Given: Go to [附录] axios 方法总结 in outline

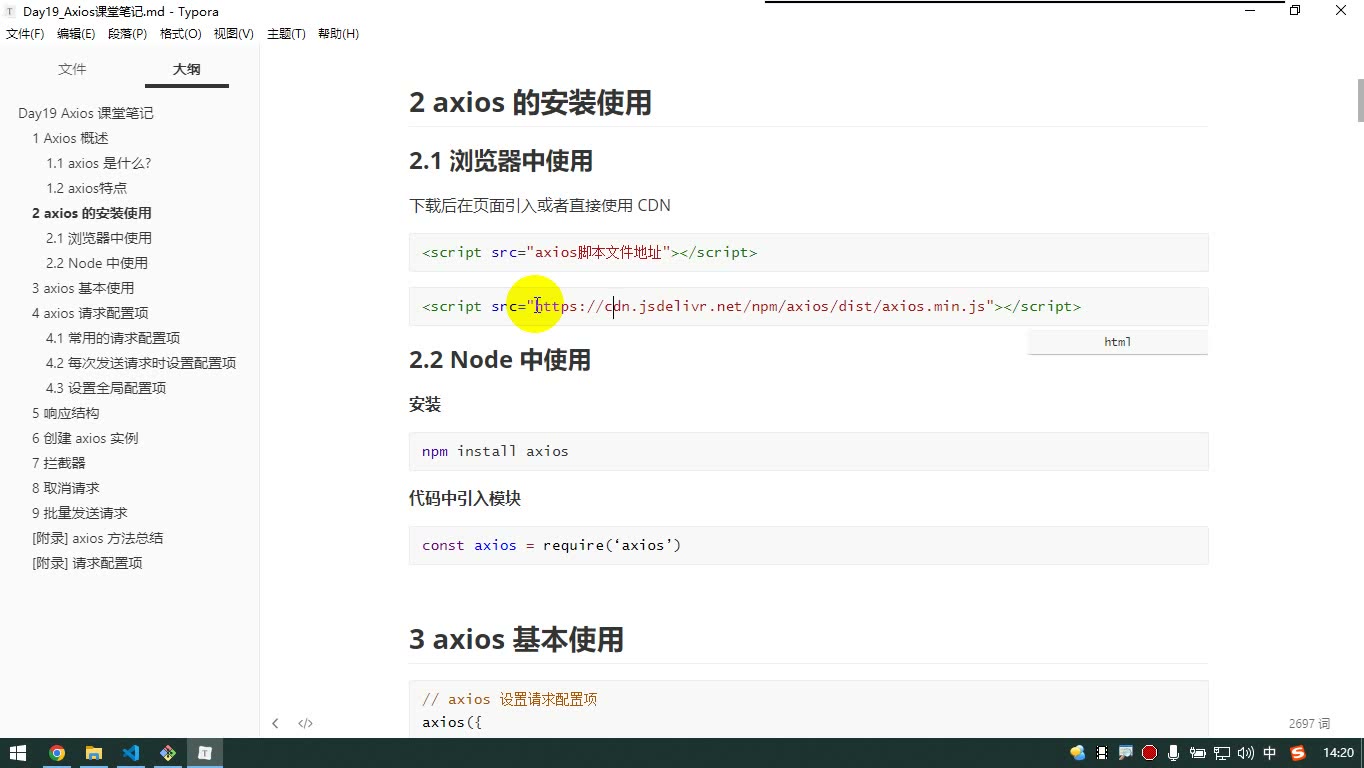Looking at the screenshot, I should [x=98, y=538].
